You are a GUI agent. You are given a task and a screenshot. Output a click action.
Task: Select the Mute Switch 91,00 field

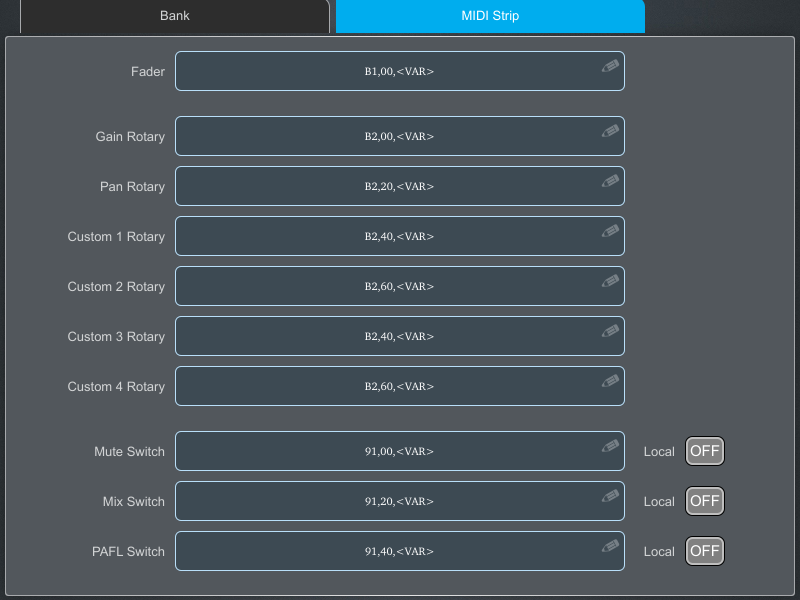click(400, 451)
